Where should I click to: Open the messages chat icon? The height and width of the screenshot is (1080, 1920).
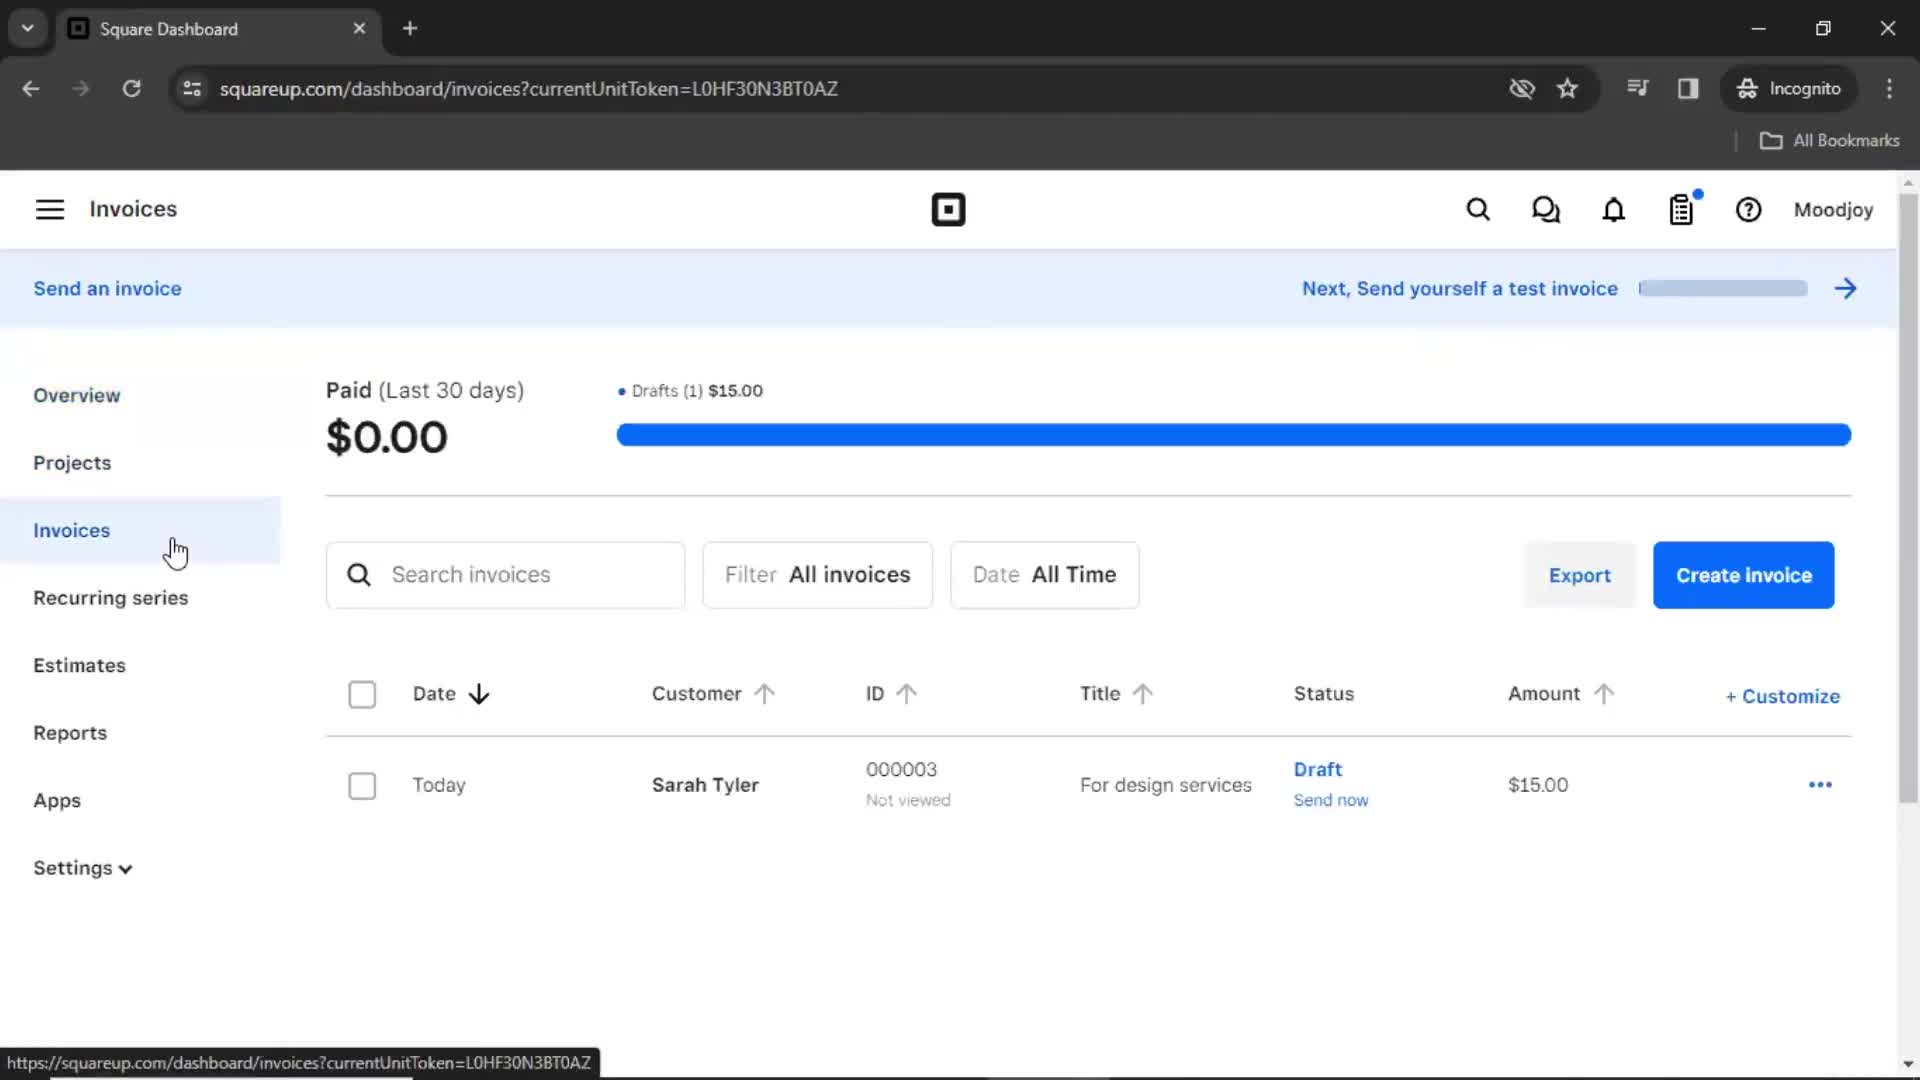pos(1547,210)
